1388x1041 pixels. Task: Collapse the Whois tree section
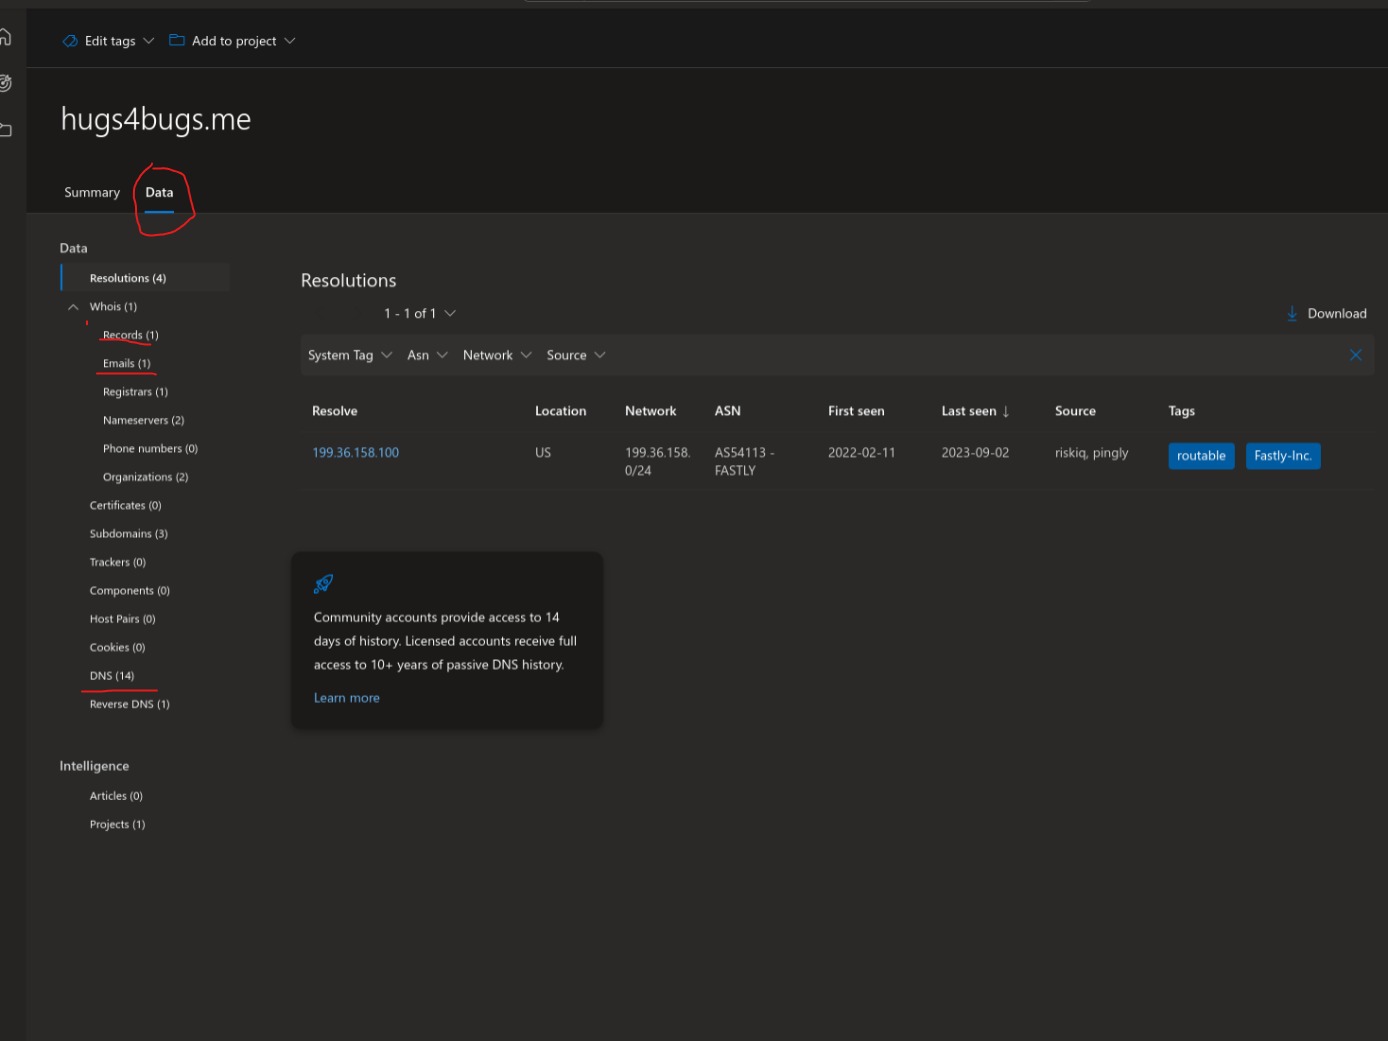click(73, 307)
